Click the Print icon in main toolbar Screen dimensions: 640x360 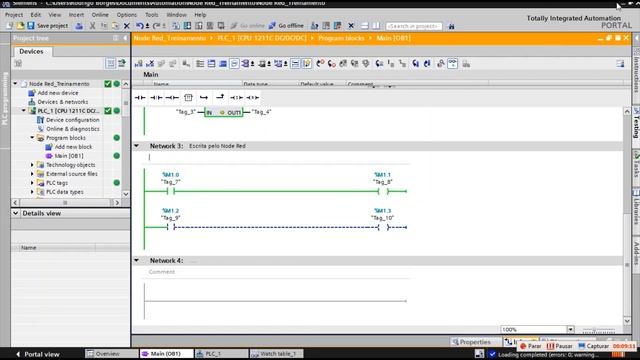coord(79,26)
